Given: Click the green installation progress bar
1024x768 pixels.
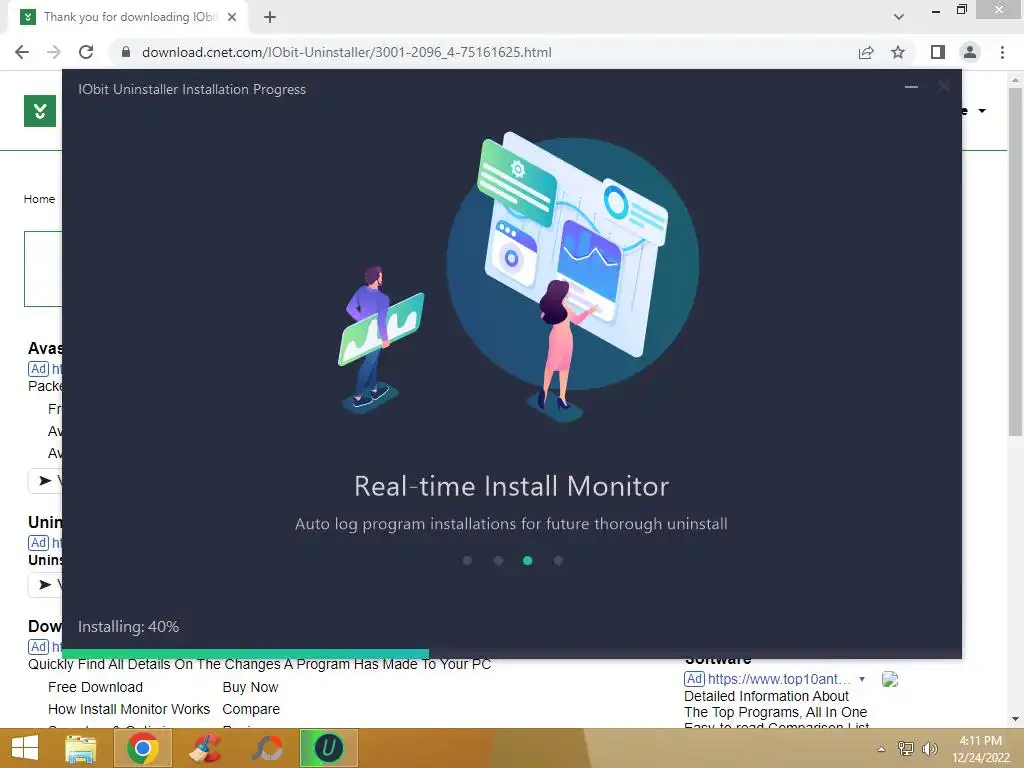Looking at the screenshot, I should [246, 654].
